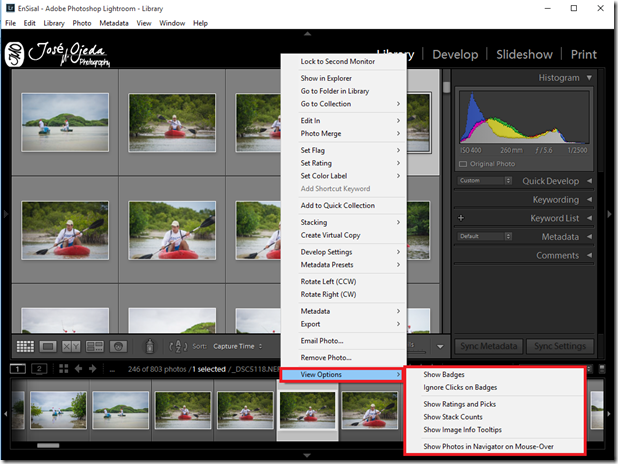Switch to Slideshow module

click(x=524, y=54)
